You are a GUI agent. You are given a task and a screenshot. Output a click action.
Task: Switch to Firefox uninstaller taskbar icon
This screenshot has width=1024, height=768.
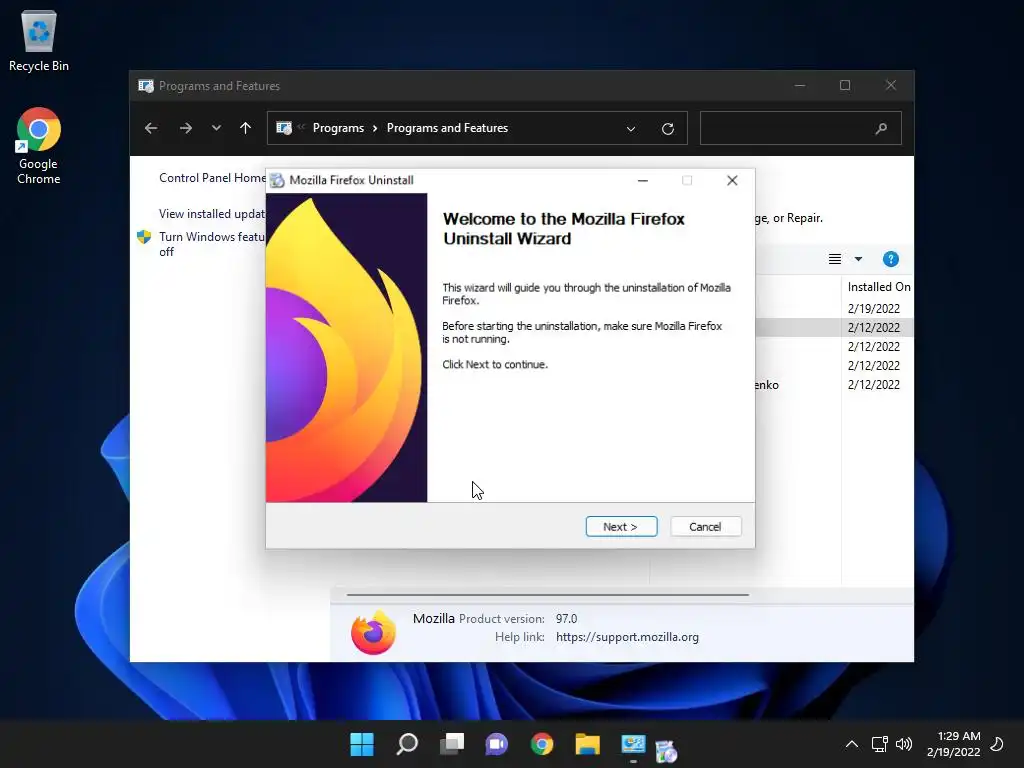click(x=666, y=751)
